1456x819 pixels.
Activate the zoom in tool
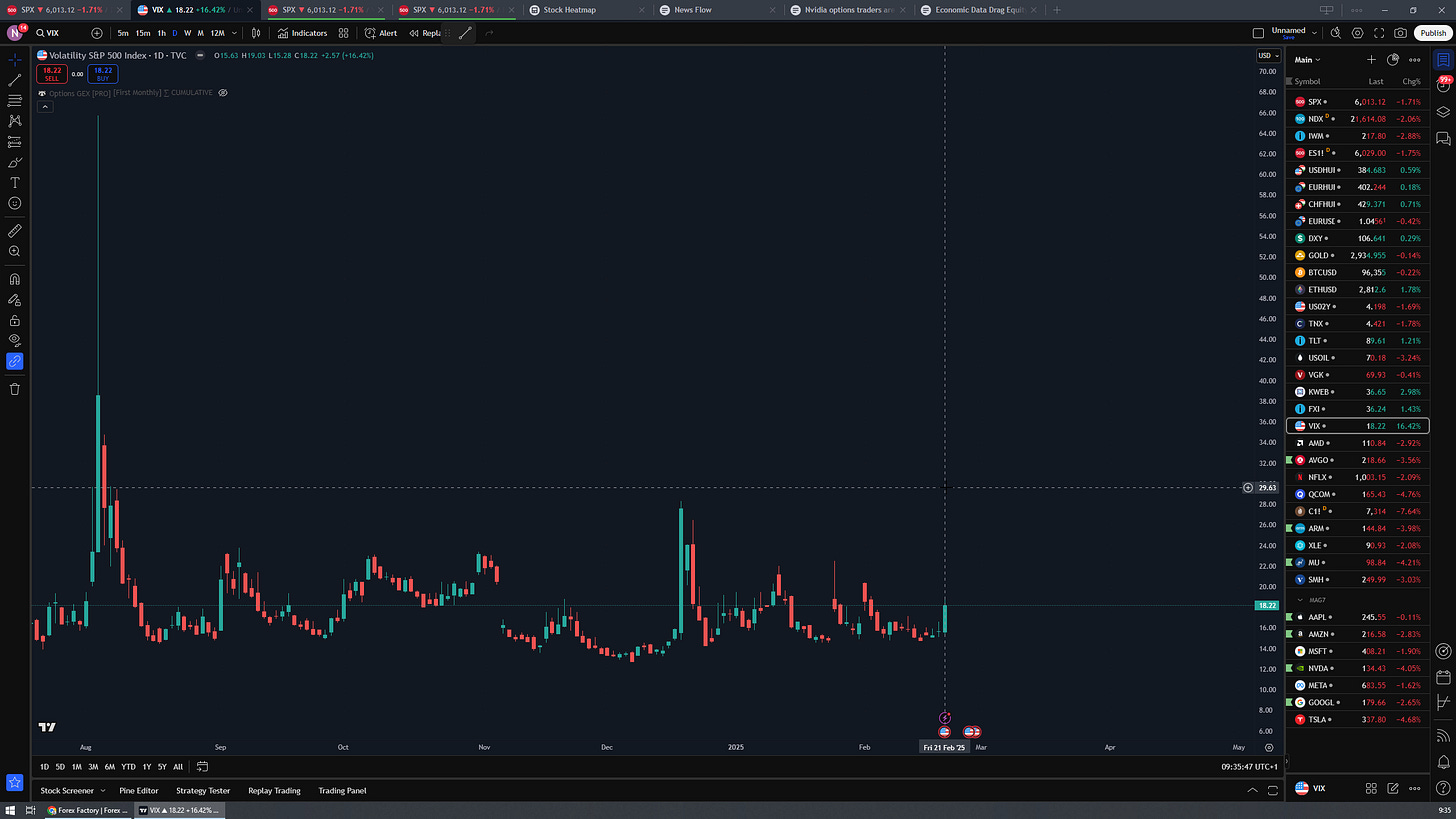(x=15, y=252)
